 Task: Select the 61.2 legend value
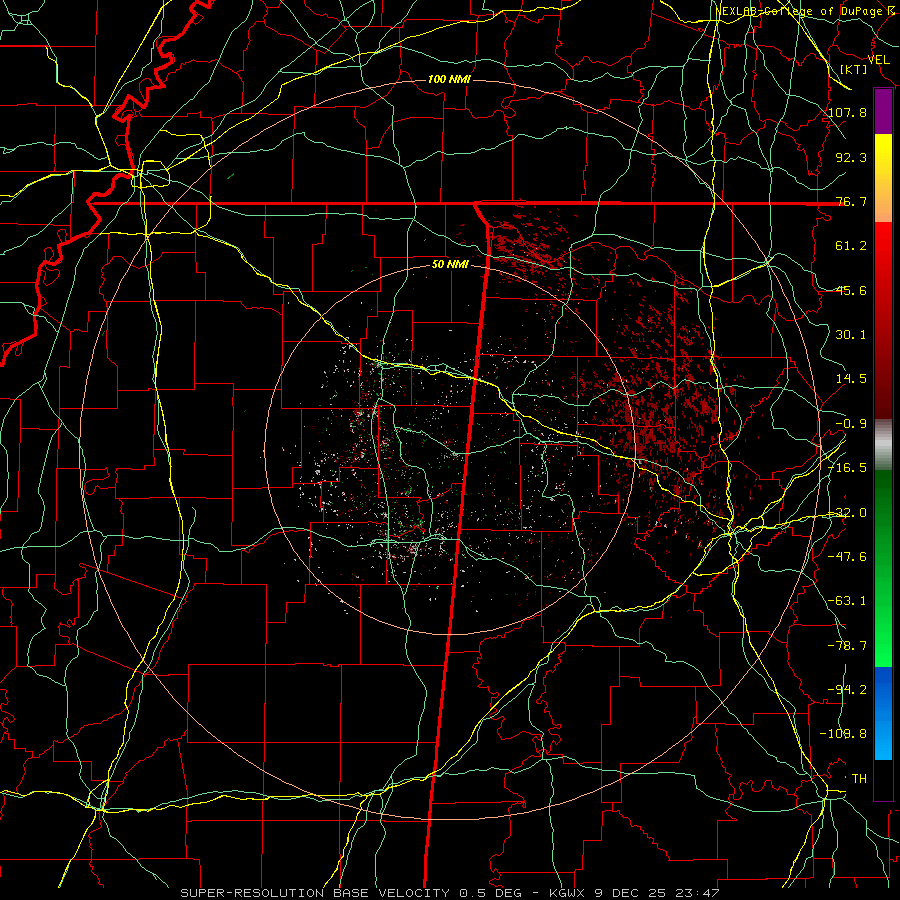[851, 246]
